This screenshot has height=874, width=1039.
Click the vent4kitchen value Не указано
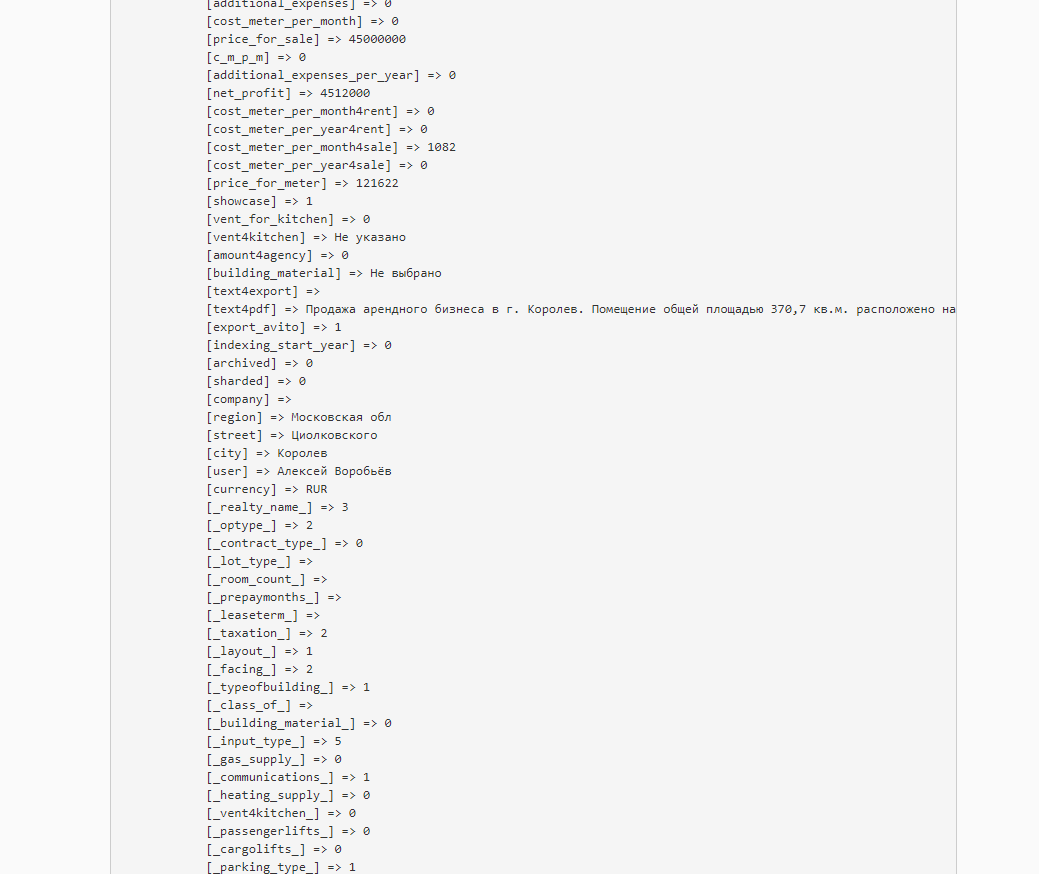pyautogui.click(x=370, y=237)
